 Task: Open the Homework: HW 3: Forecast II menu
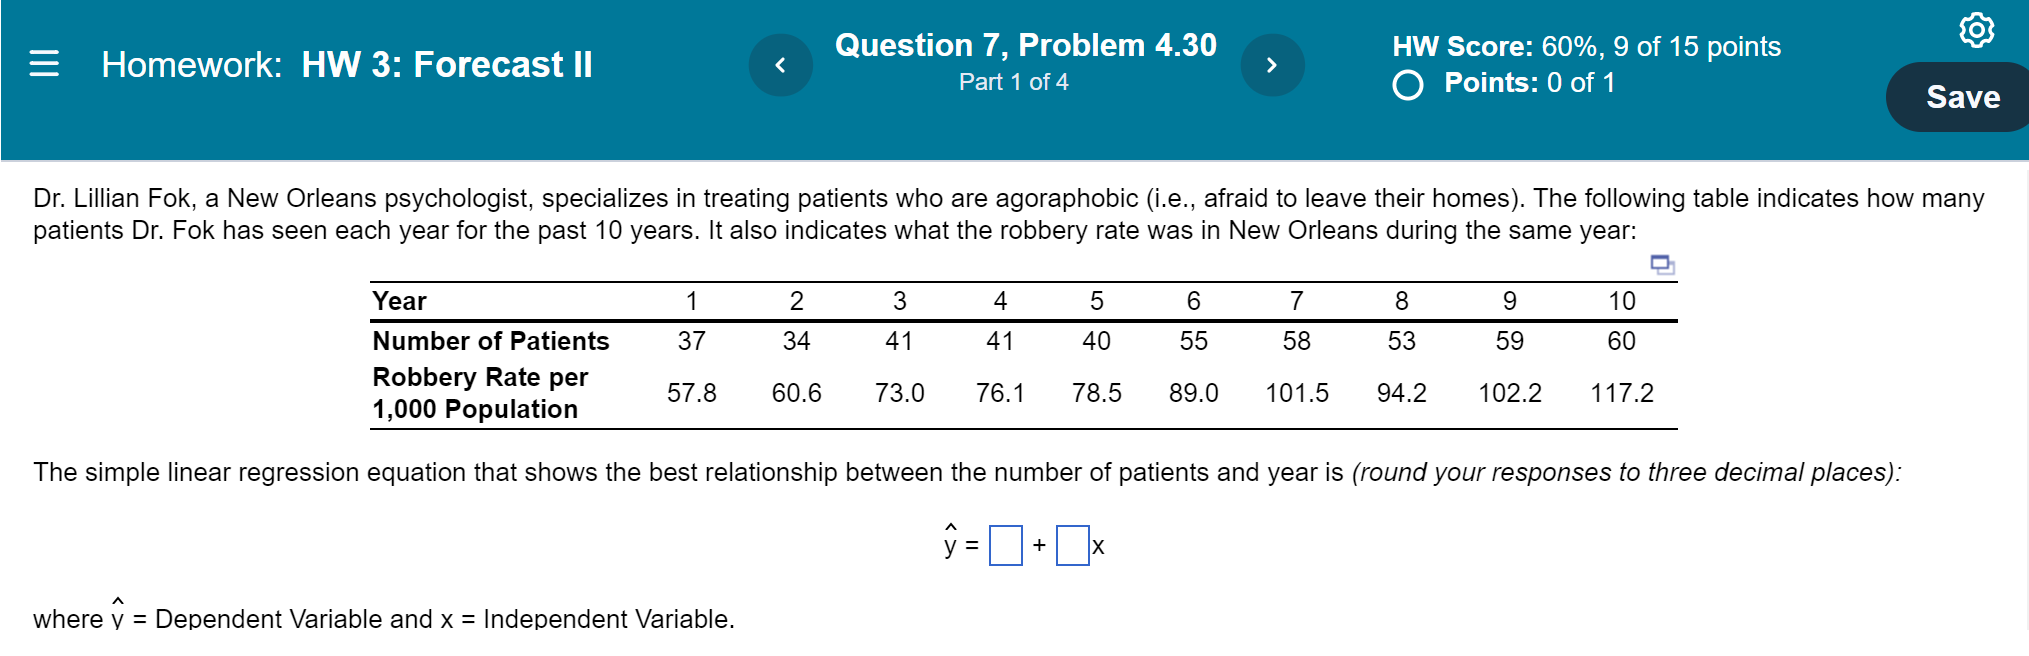pos(345,64)
